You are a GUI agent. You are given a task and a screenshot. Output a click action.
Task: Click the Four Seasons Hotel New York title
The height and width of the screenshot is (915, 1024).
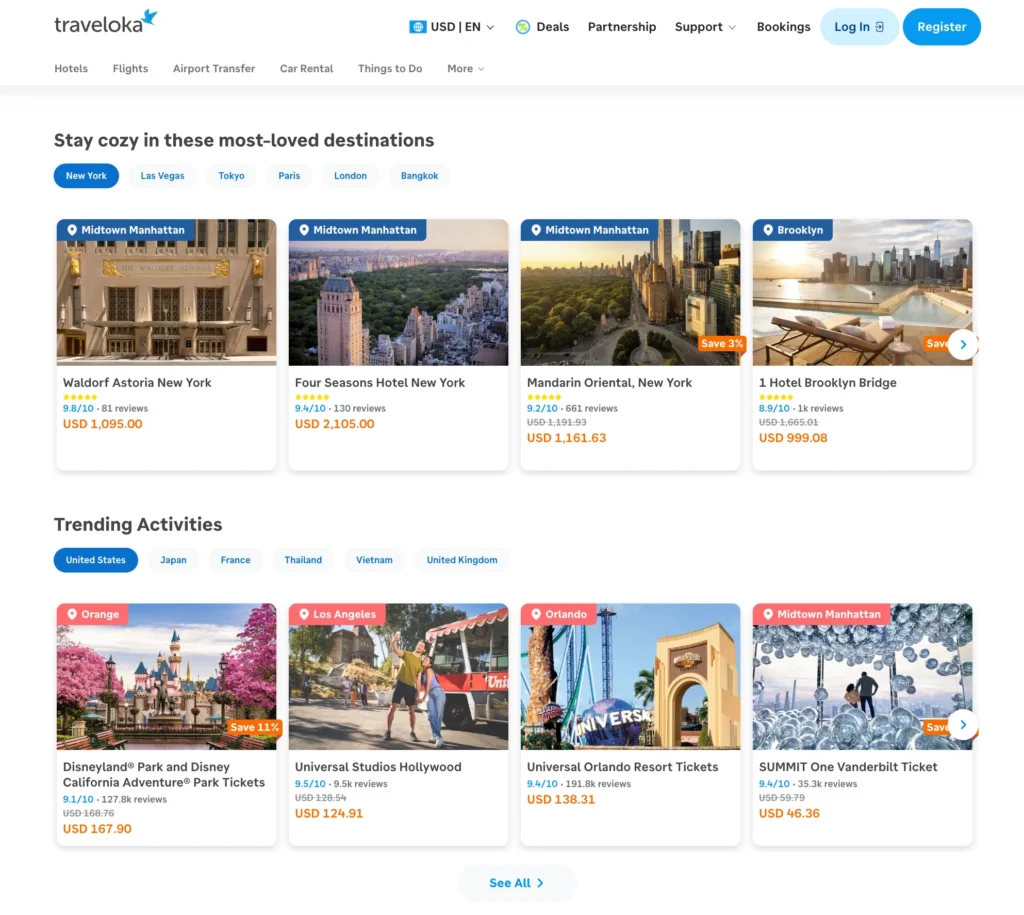[x=379, y=383]
